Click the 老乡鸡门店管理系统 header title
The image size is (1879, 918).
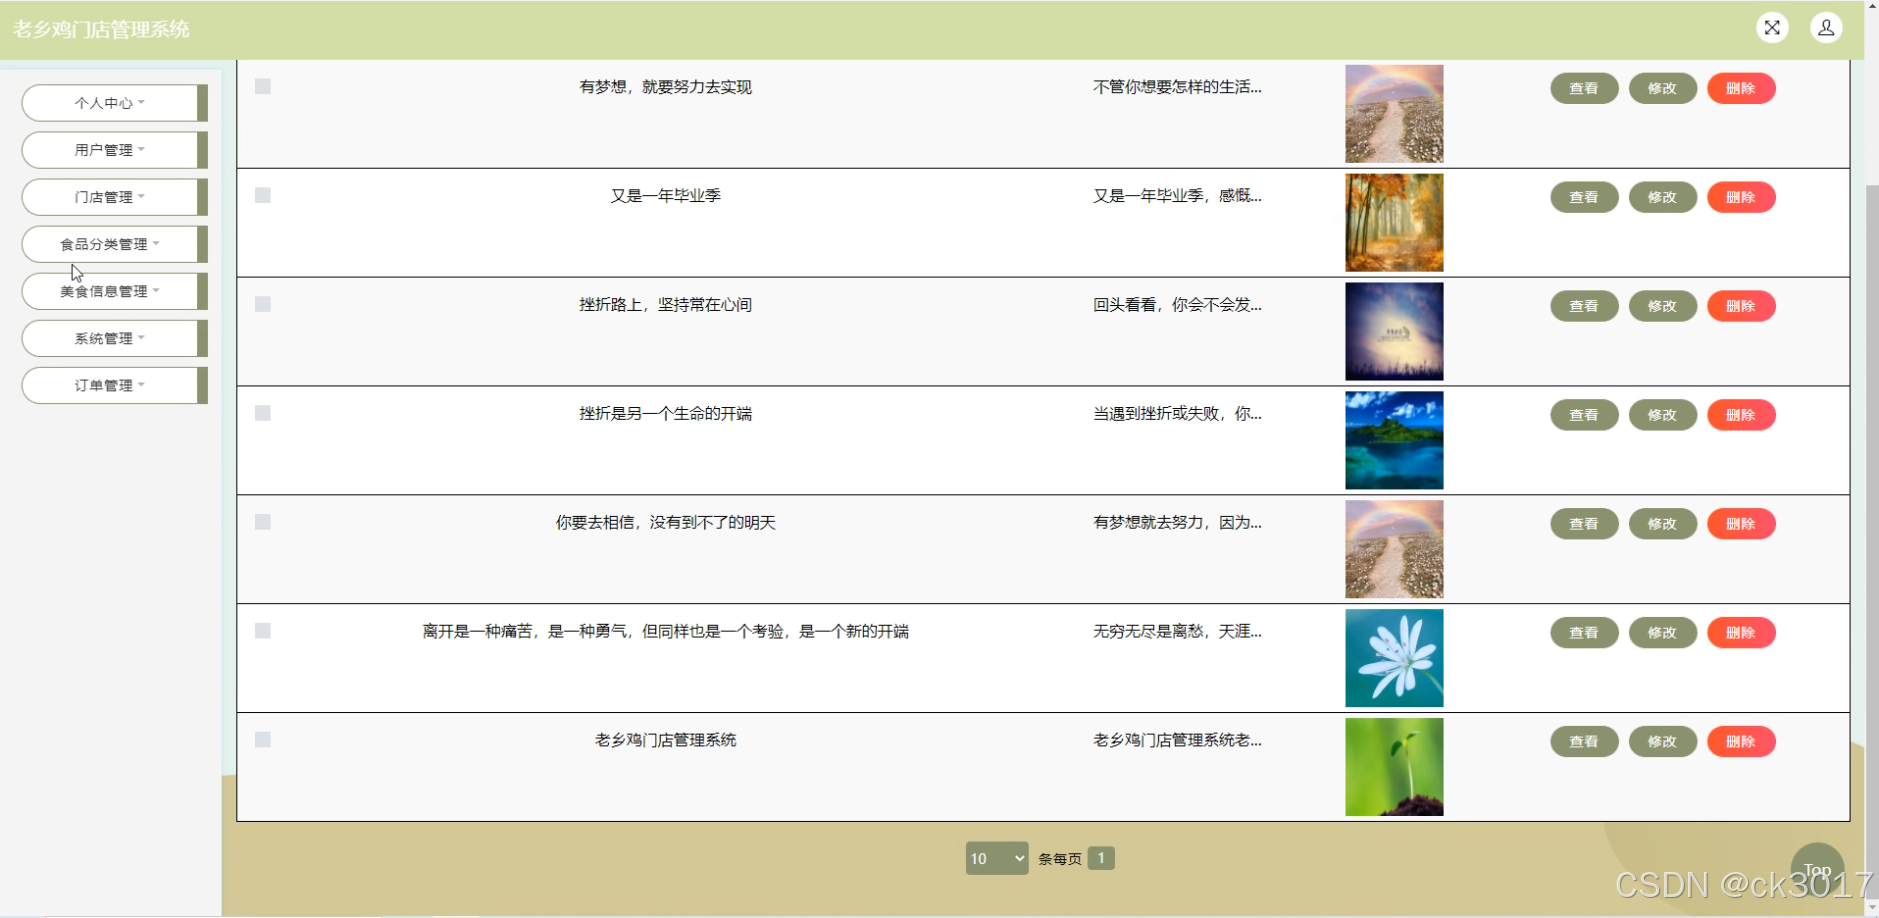(x=101, y=29)
